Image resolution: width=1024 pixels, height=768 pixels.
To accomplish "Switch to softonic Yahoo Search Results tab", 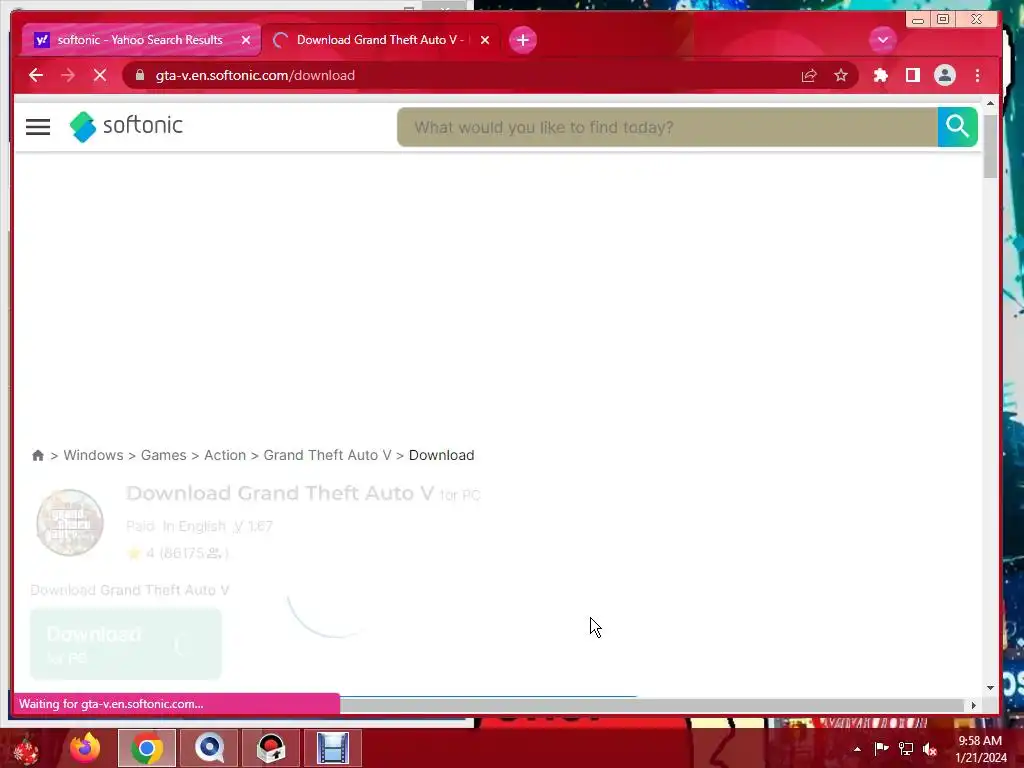I will (x=140, y=40).
